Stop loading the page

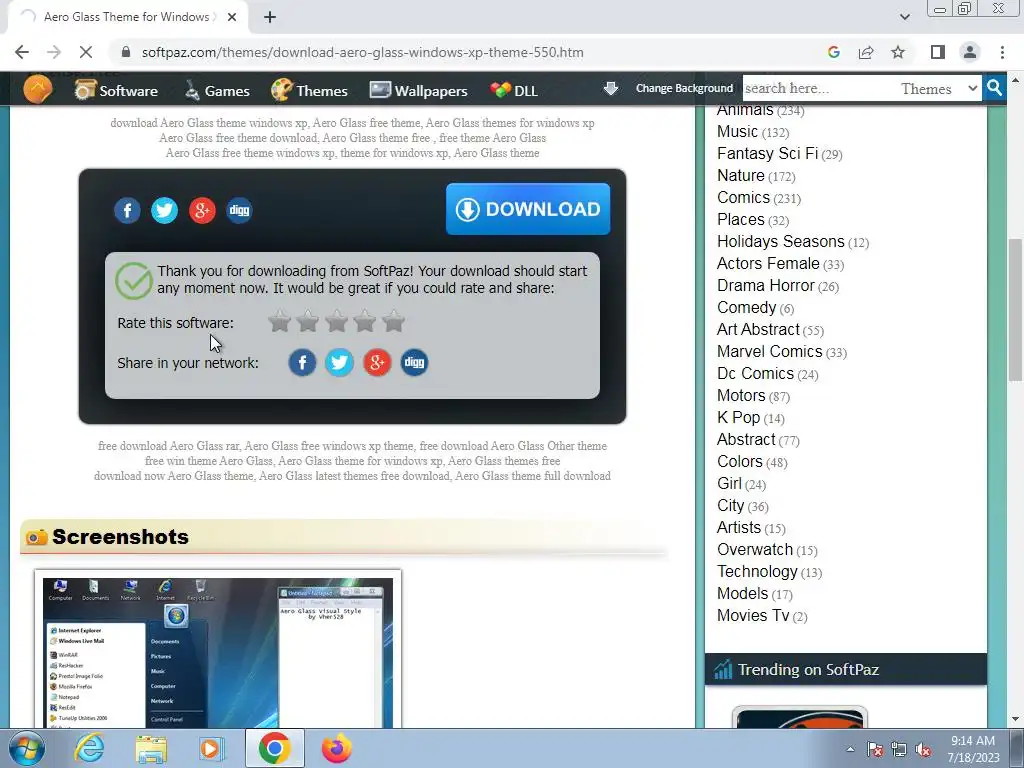(x=86, y=52)
